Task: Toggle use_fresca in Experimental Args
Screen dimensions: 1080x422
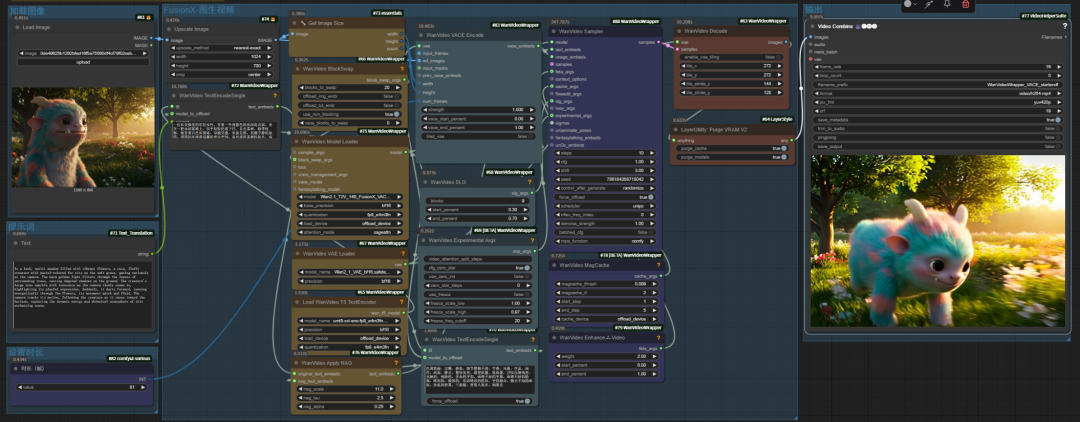Action: coord(478,294)
